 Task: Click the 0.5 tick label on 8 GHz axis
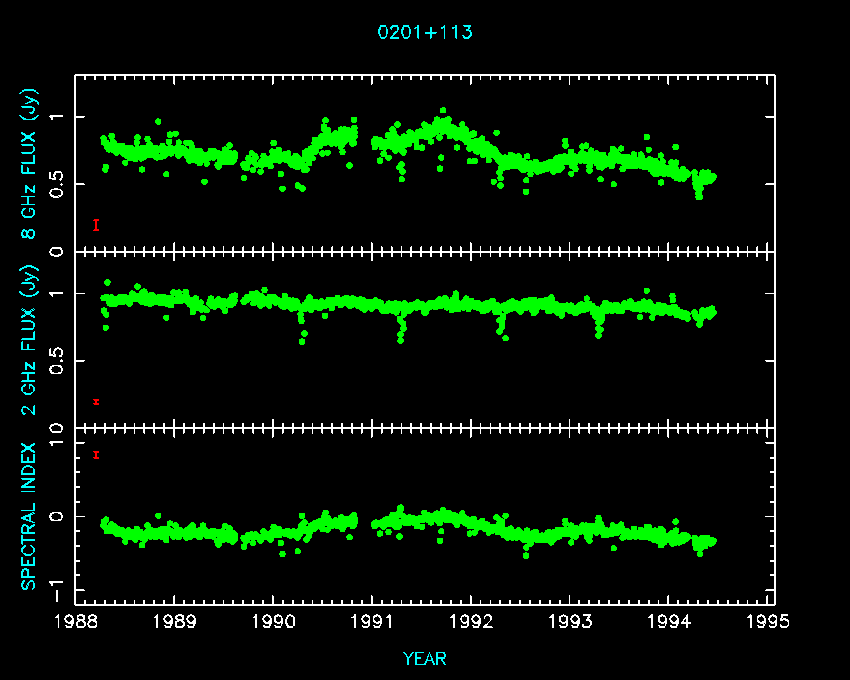click(x=56, y=184)
